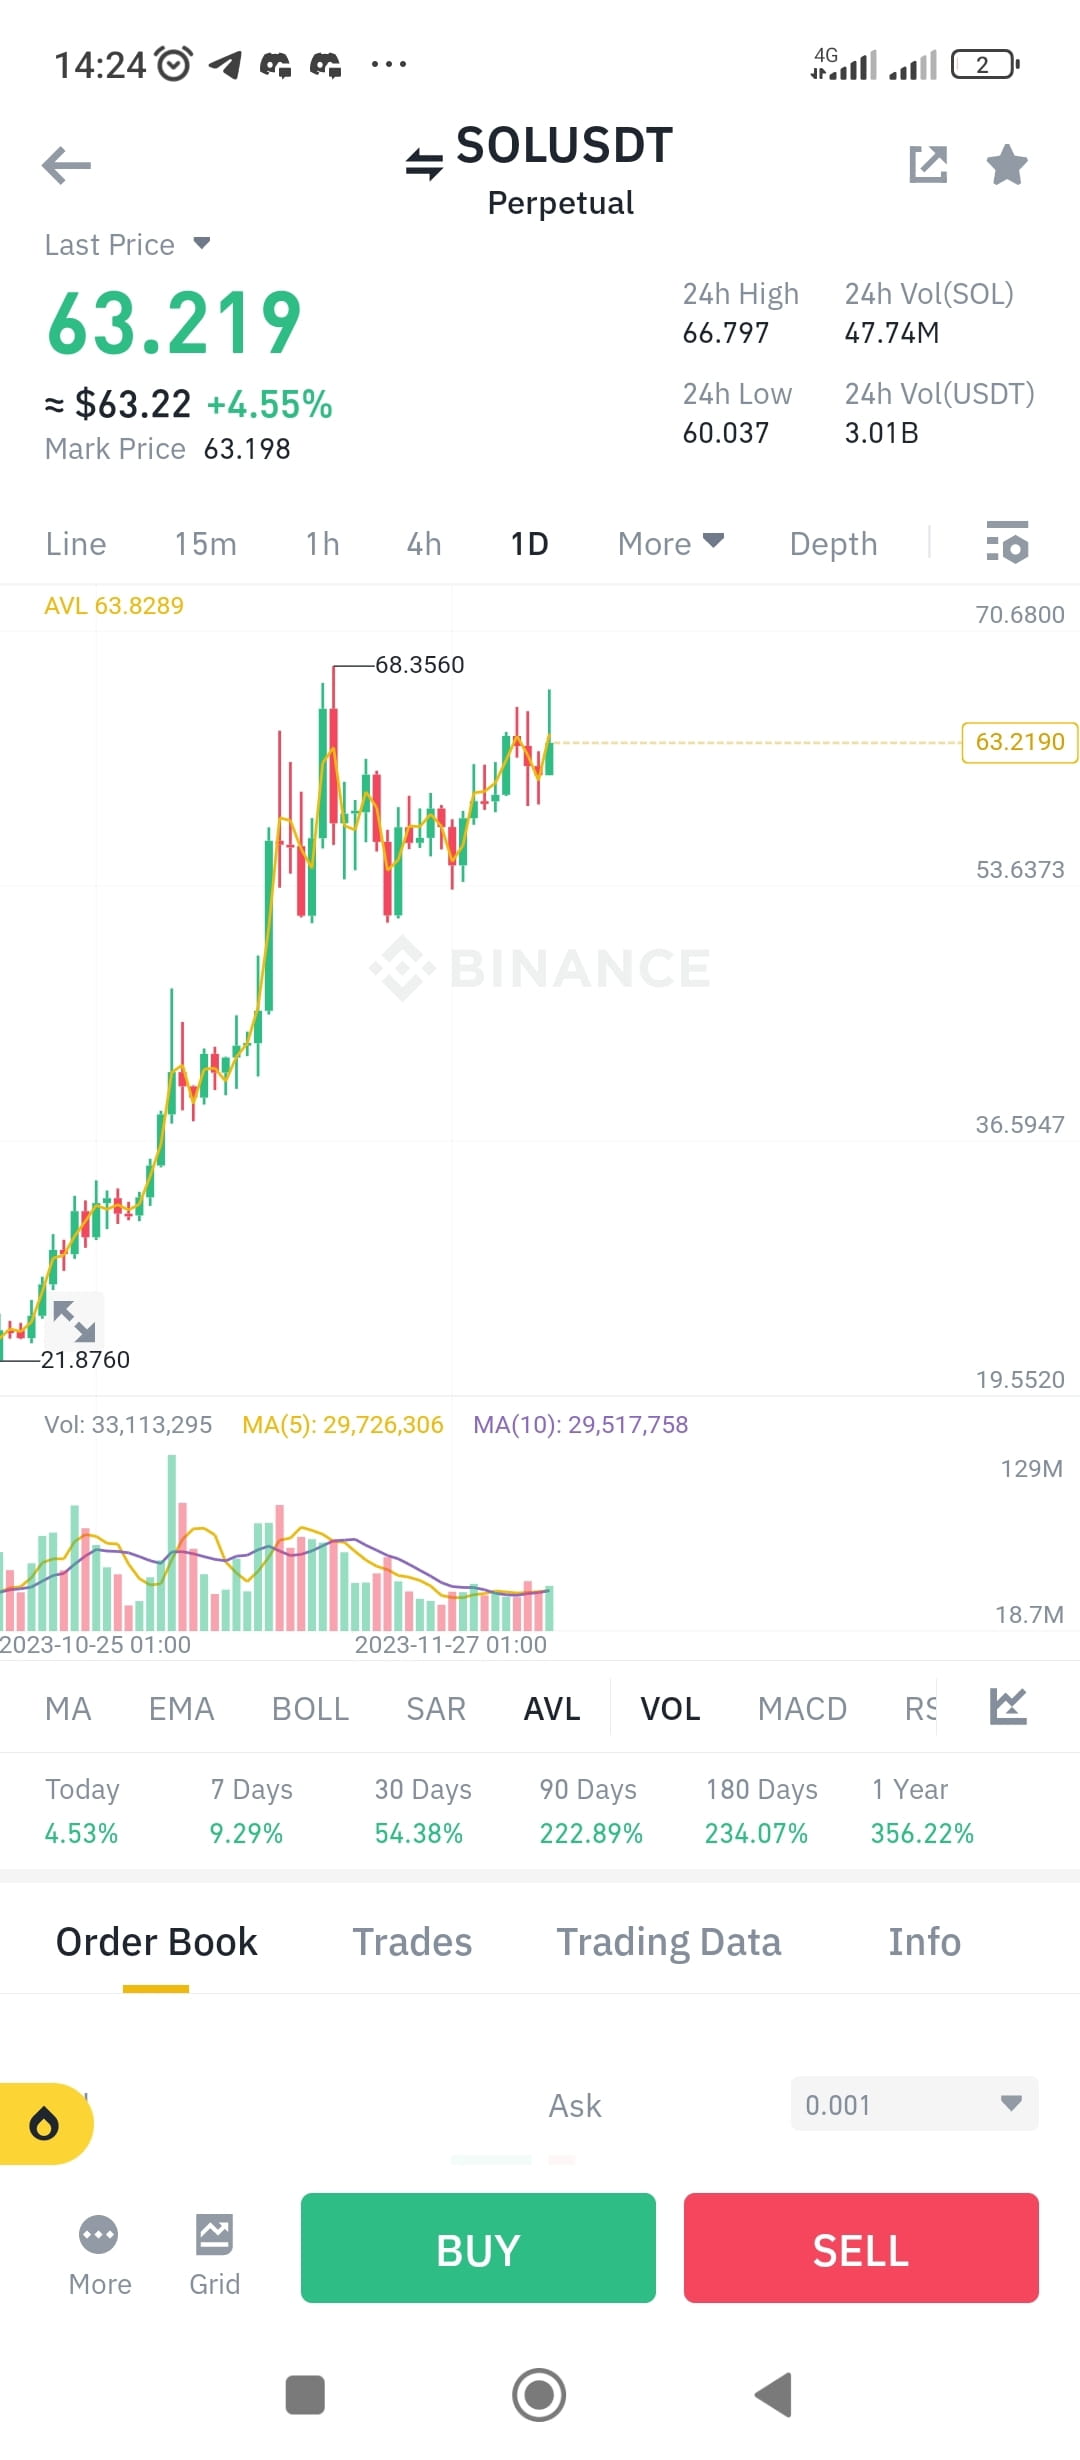Open the share/export icon next to star
This screenshot has height=2460, width=1080.
pyautogui.click(x=929, y=163)
